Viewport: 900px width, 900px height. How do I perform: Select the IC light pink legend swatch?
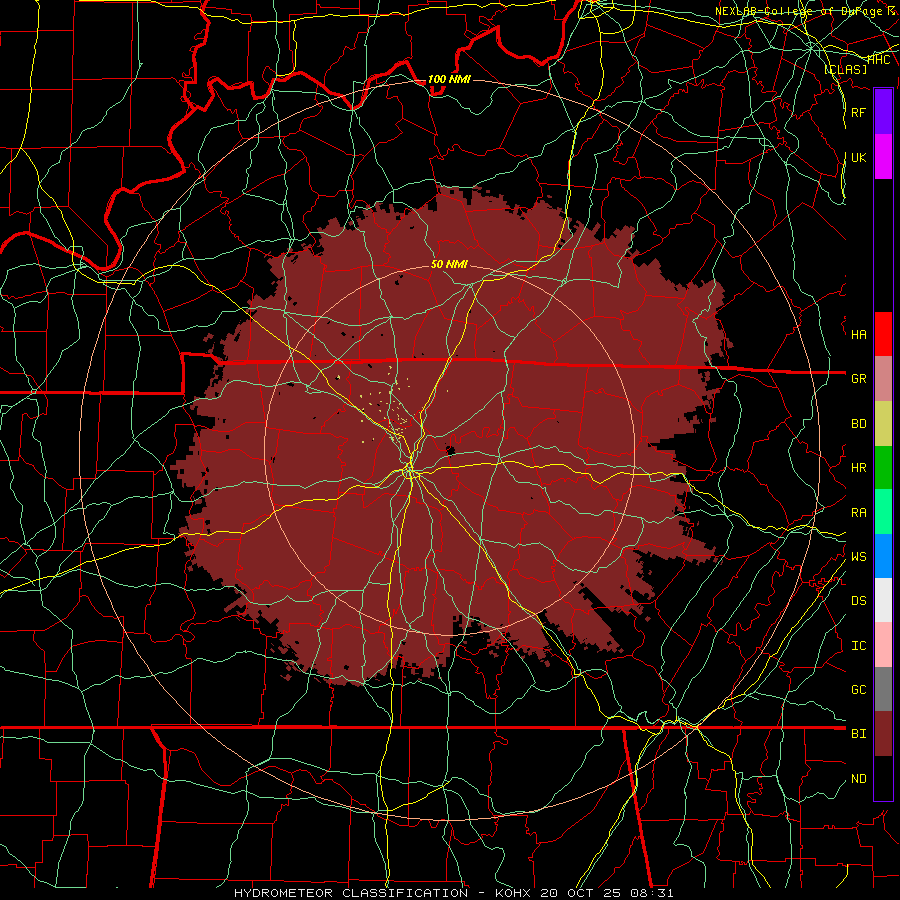coord(883,645)
